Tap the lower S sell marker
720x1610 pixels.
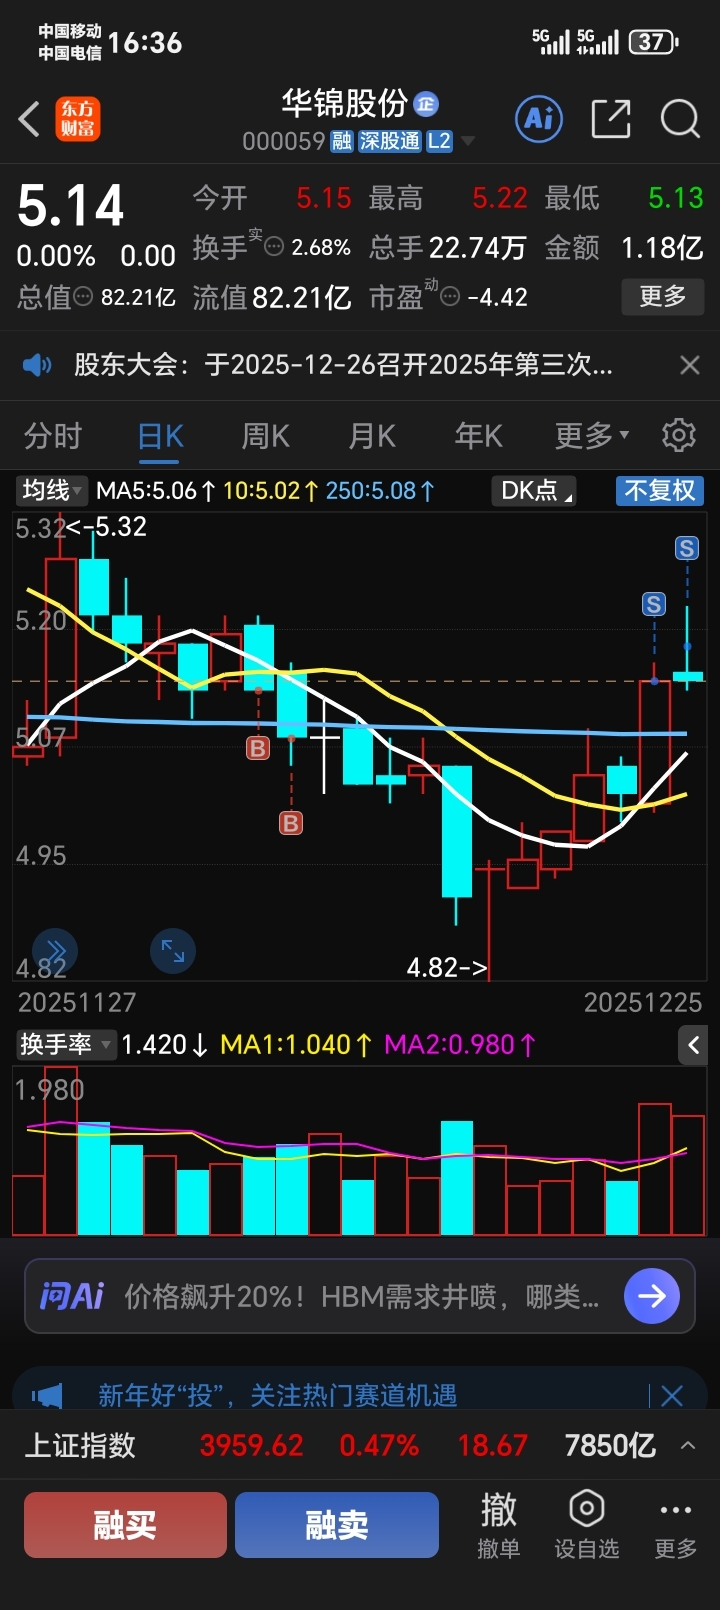tap(653, 604)
